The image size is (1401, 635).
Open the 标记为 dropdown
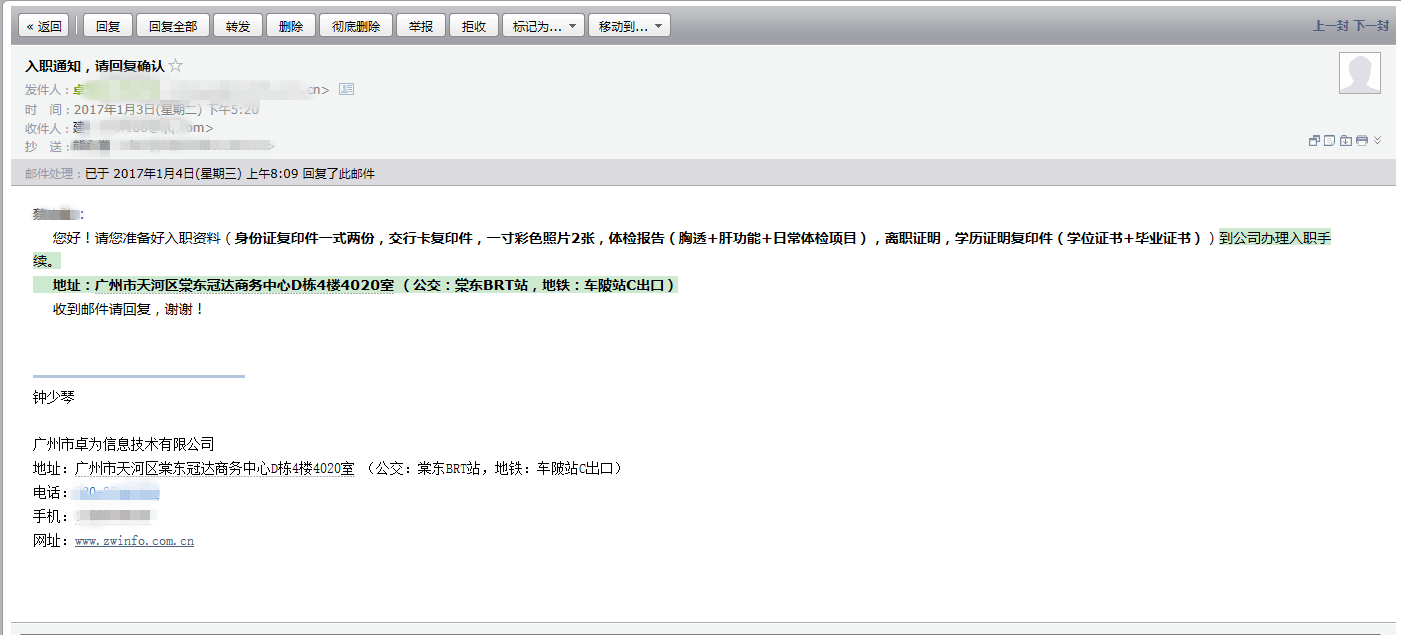point(543,26)
